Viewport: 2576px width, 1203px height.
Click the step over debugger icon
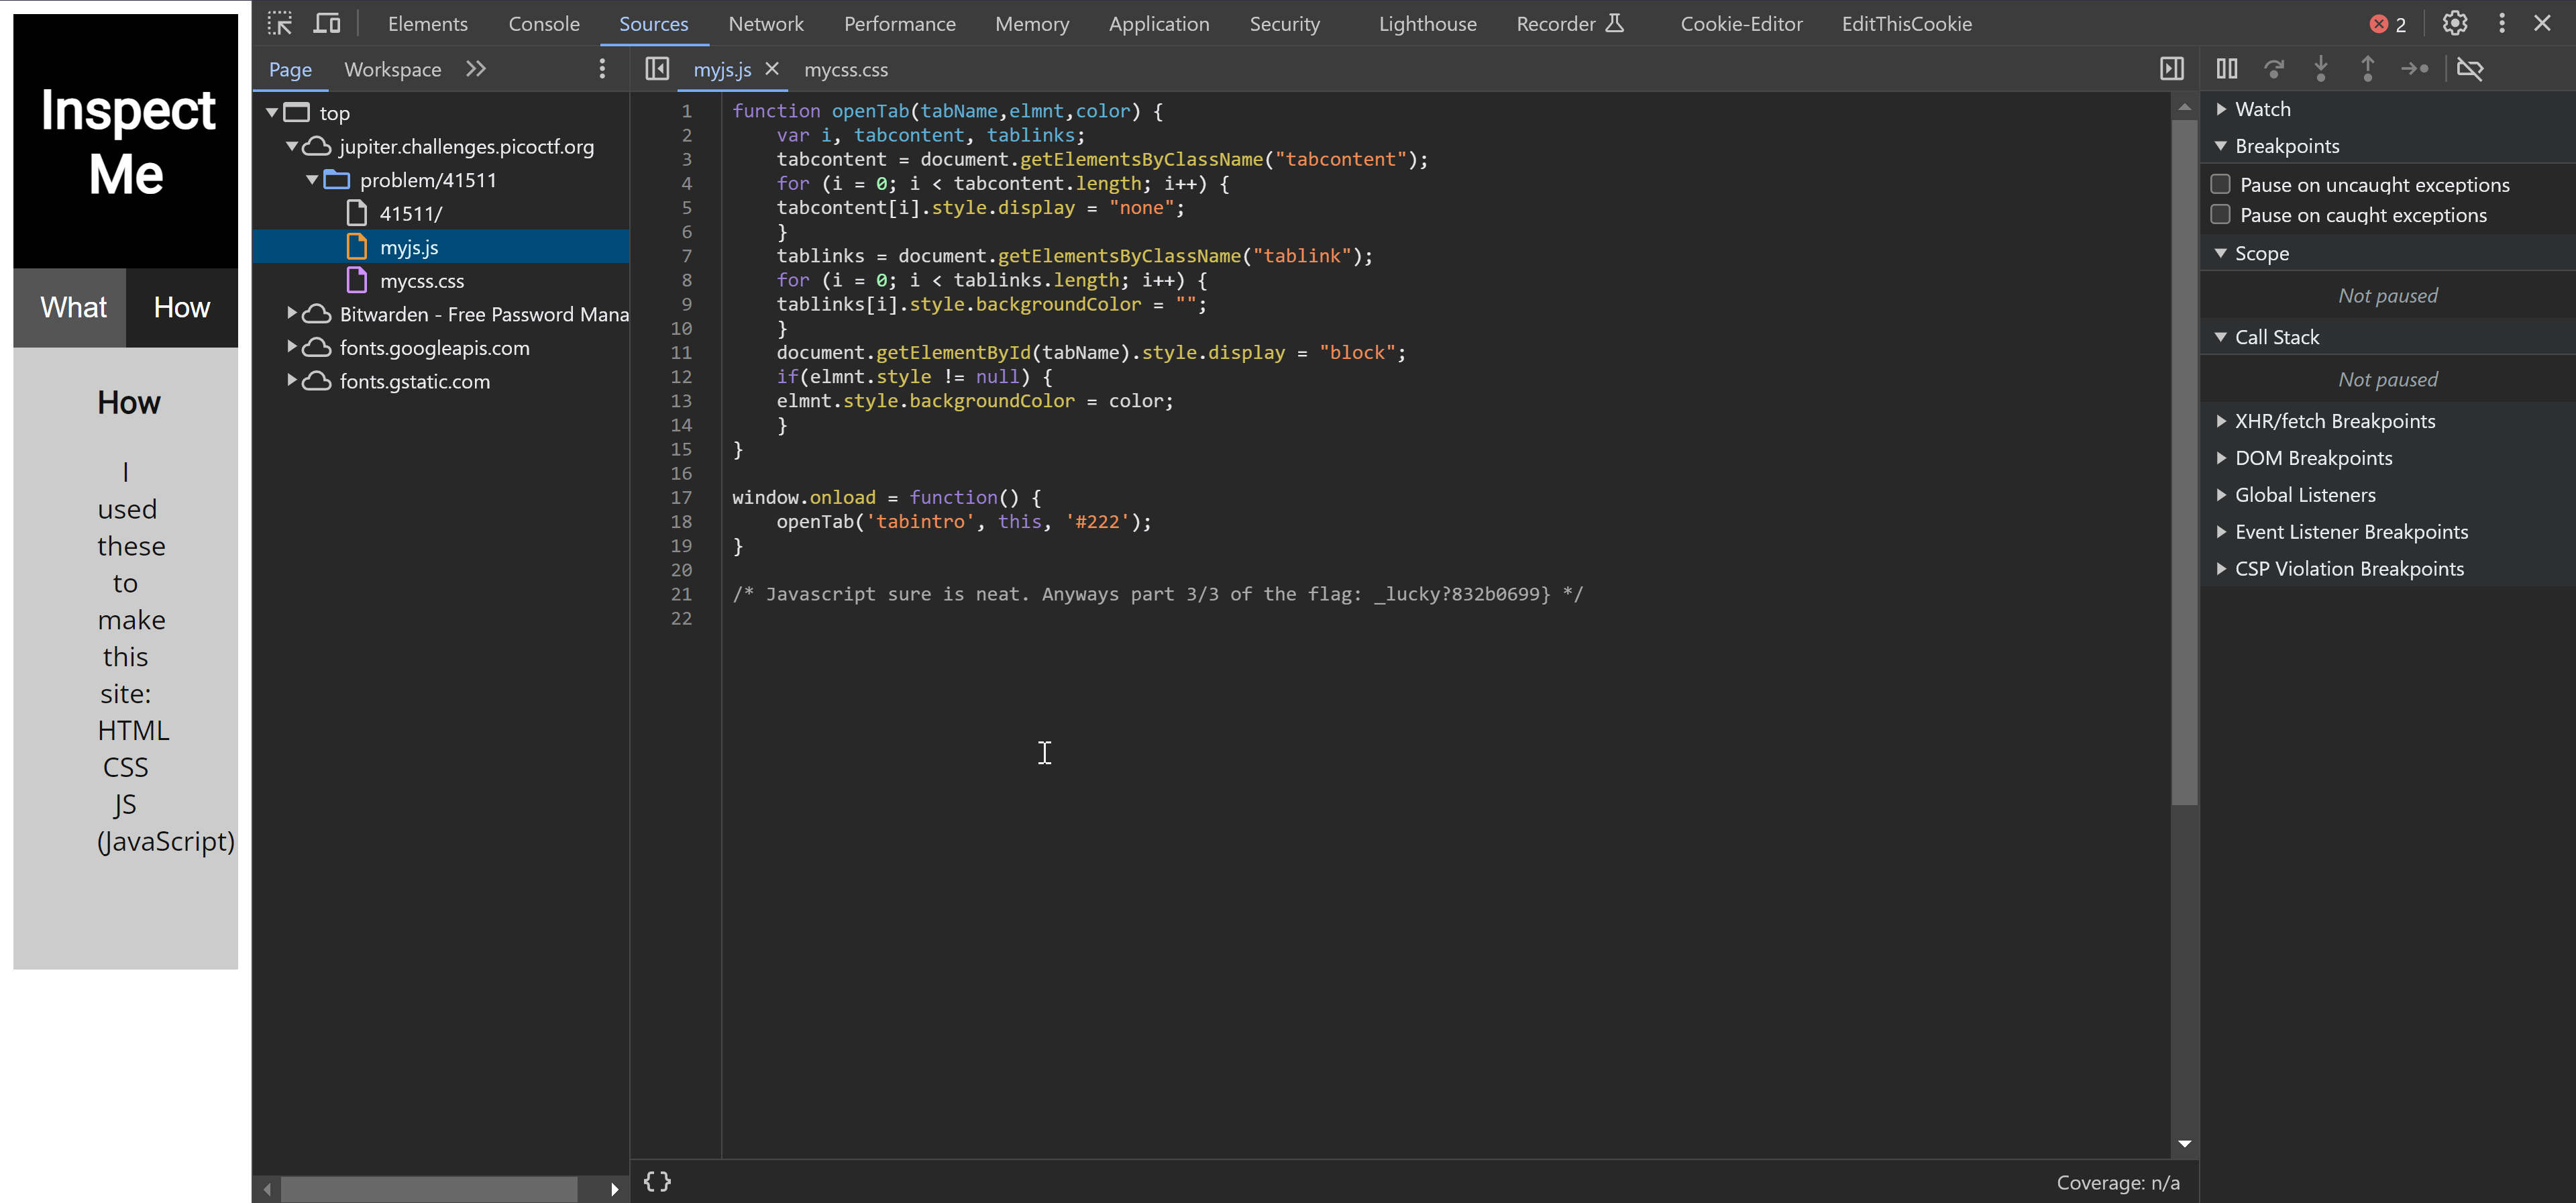pos(2274,69)
